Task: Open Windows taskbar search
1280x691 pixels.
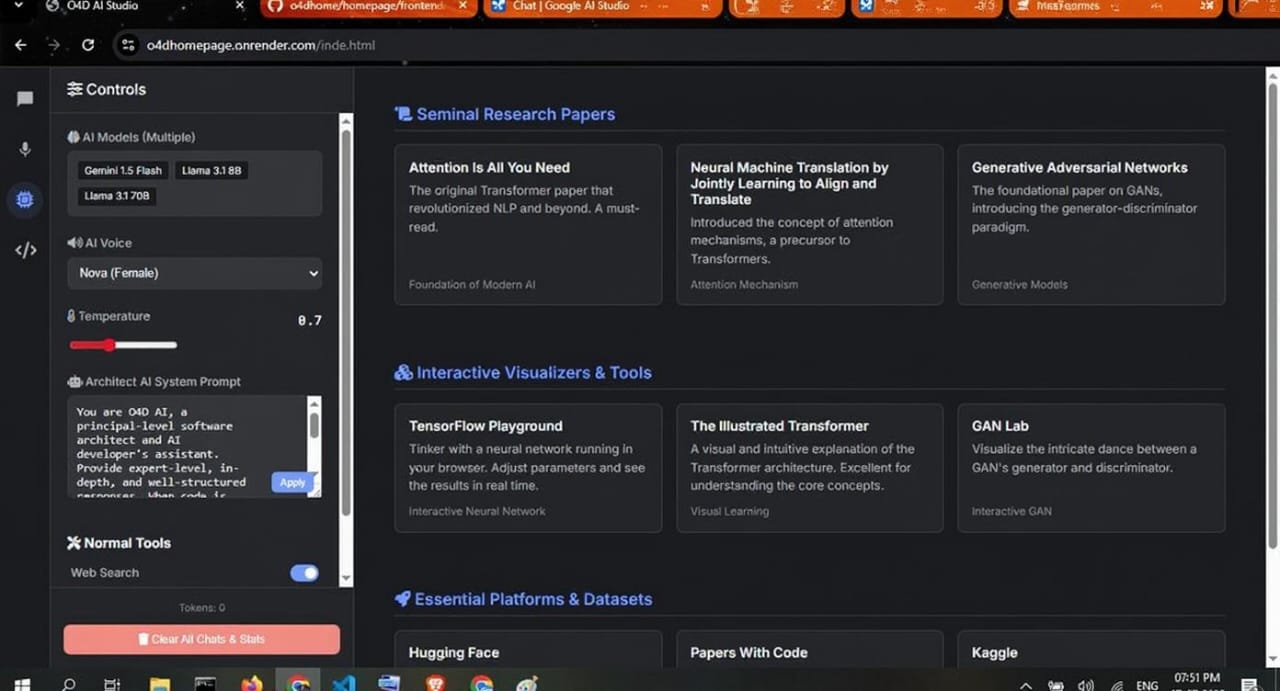Action: (69, 685)
